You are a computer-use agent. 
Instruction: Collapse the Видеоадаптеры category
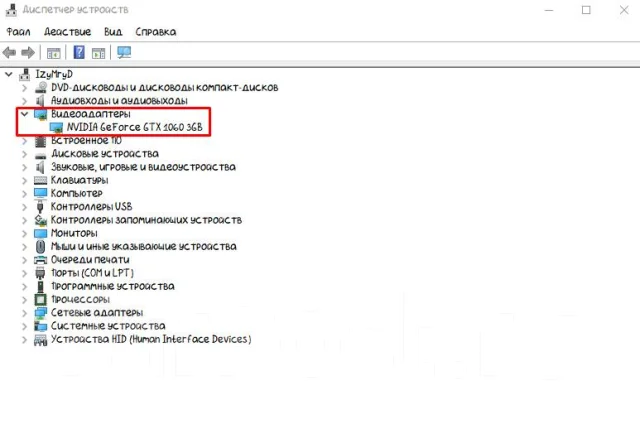[x=24, y=114]
